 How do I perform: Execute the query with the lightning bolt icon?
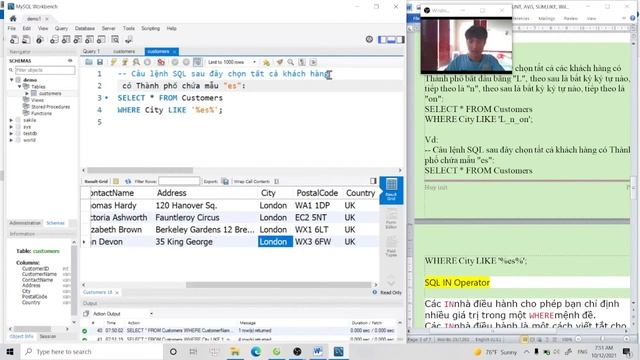[x=113, y=62]
